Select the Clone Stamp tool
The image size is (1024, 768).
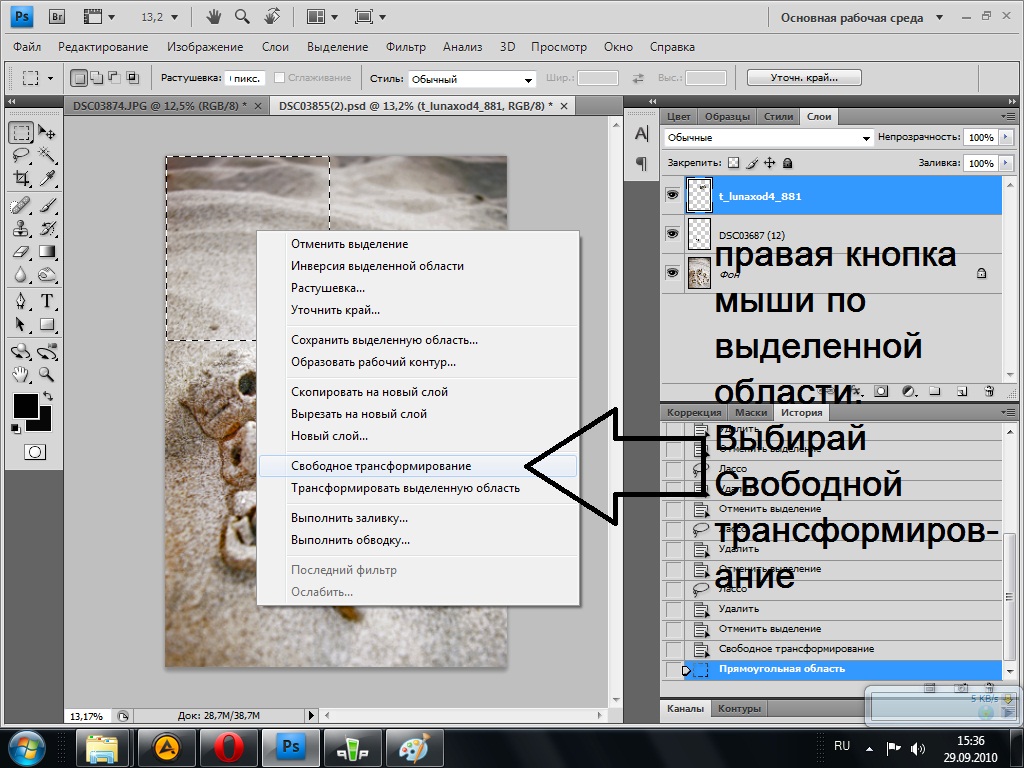(21, 228)
